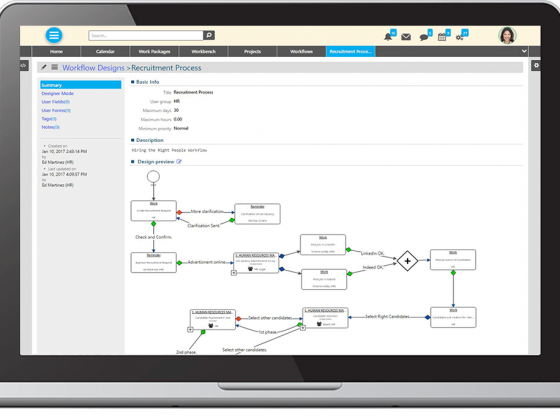The width and height of the screenshot is (560, 420).
Task: Expand plus box on Candidate Psychometric subprocess
Action: [190, 330]
